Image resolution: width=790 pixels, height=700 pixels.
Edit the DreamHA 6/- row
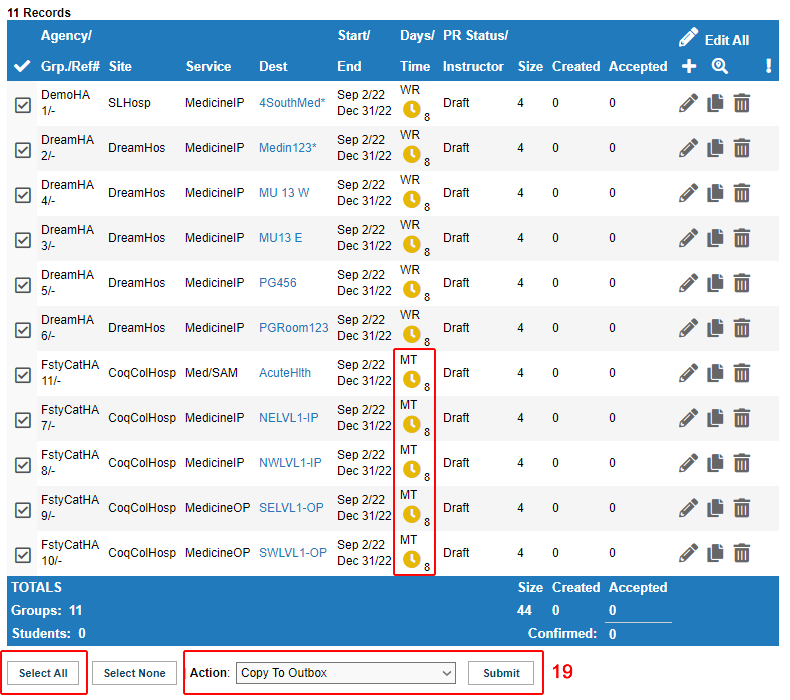pyautogui.click(x=688, y=328)
